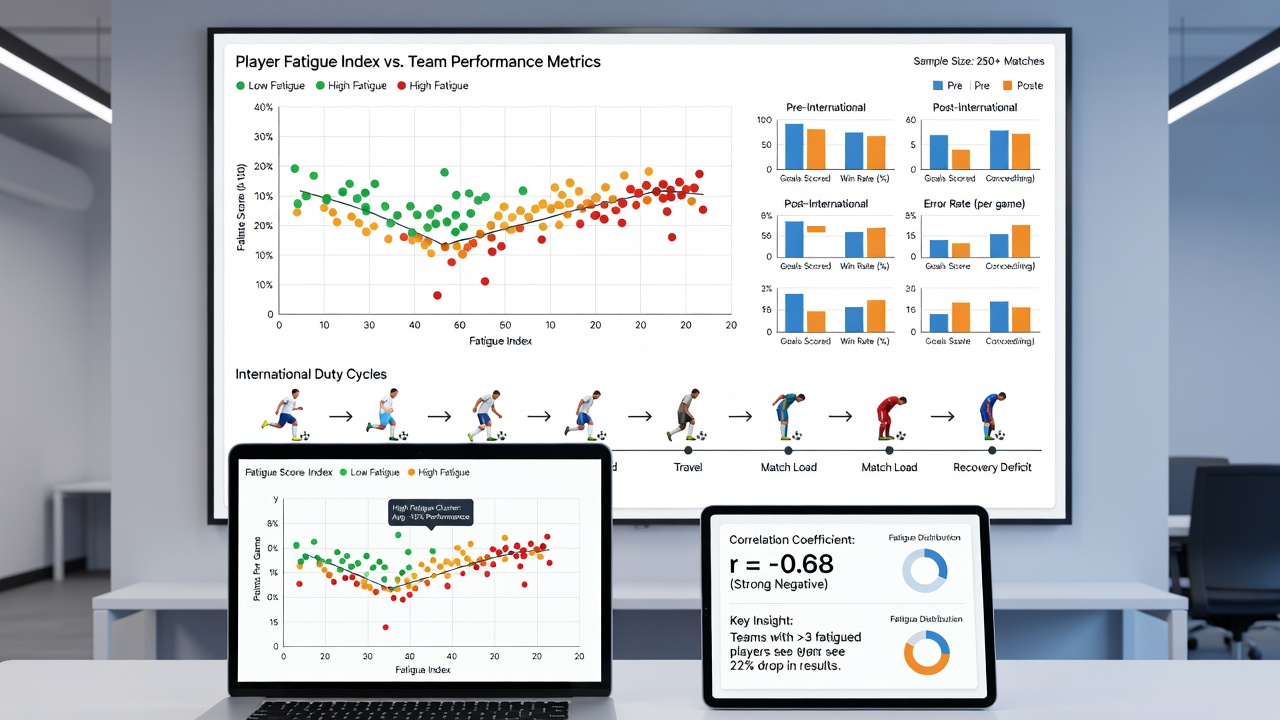Click the "Correlation Coefficient:" label on tablet
This screenshot has height=720, width=1280.
pyautogui.click(x=792, y=540)
